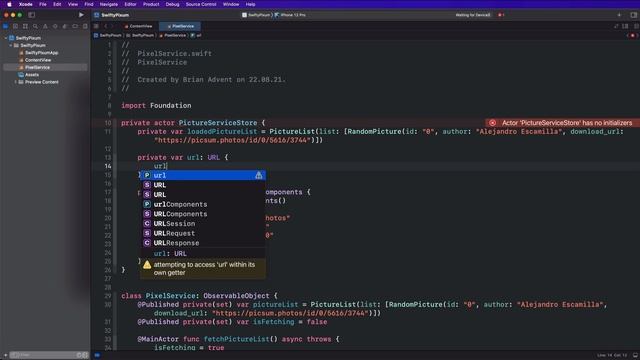This screenshot has height=360, width=640.
Task: Open the Navigate menu
Action: [109, 4]
